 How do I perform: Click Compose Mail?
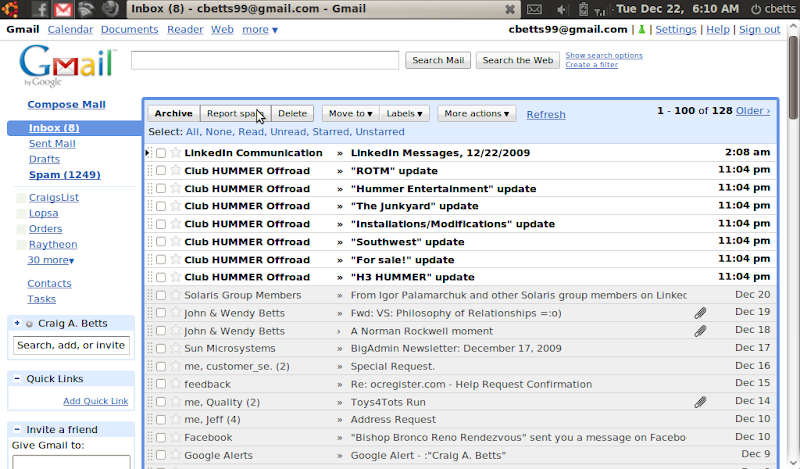point(66,105)
